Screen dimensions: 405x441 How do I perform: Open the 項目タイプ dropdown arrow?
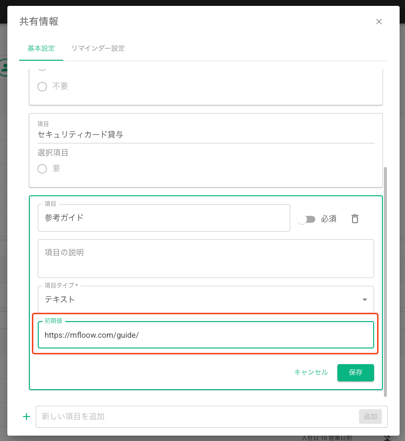tap(365, 299)
